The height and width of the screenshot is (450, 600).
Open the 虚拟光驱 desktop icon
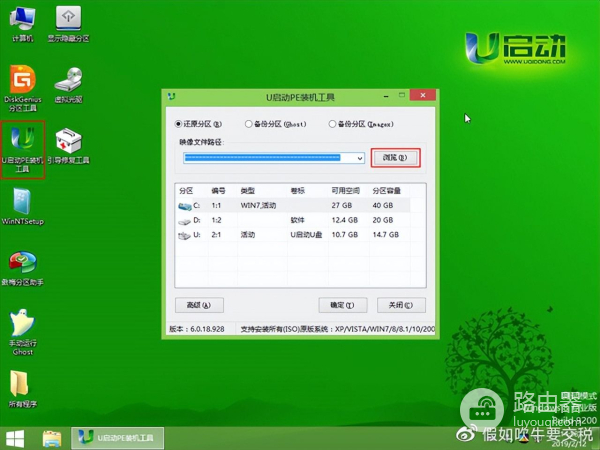[x=68, y=85]
